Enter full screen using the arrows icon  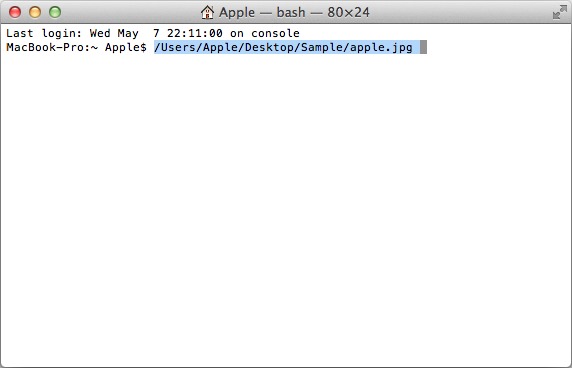pyautogui.click(x=559, y=12)
